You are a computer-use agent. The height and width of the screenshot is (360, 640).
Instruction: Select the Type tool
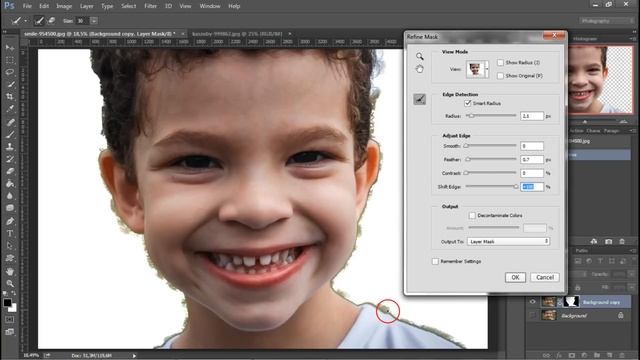pos(10,233)
